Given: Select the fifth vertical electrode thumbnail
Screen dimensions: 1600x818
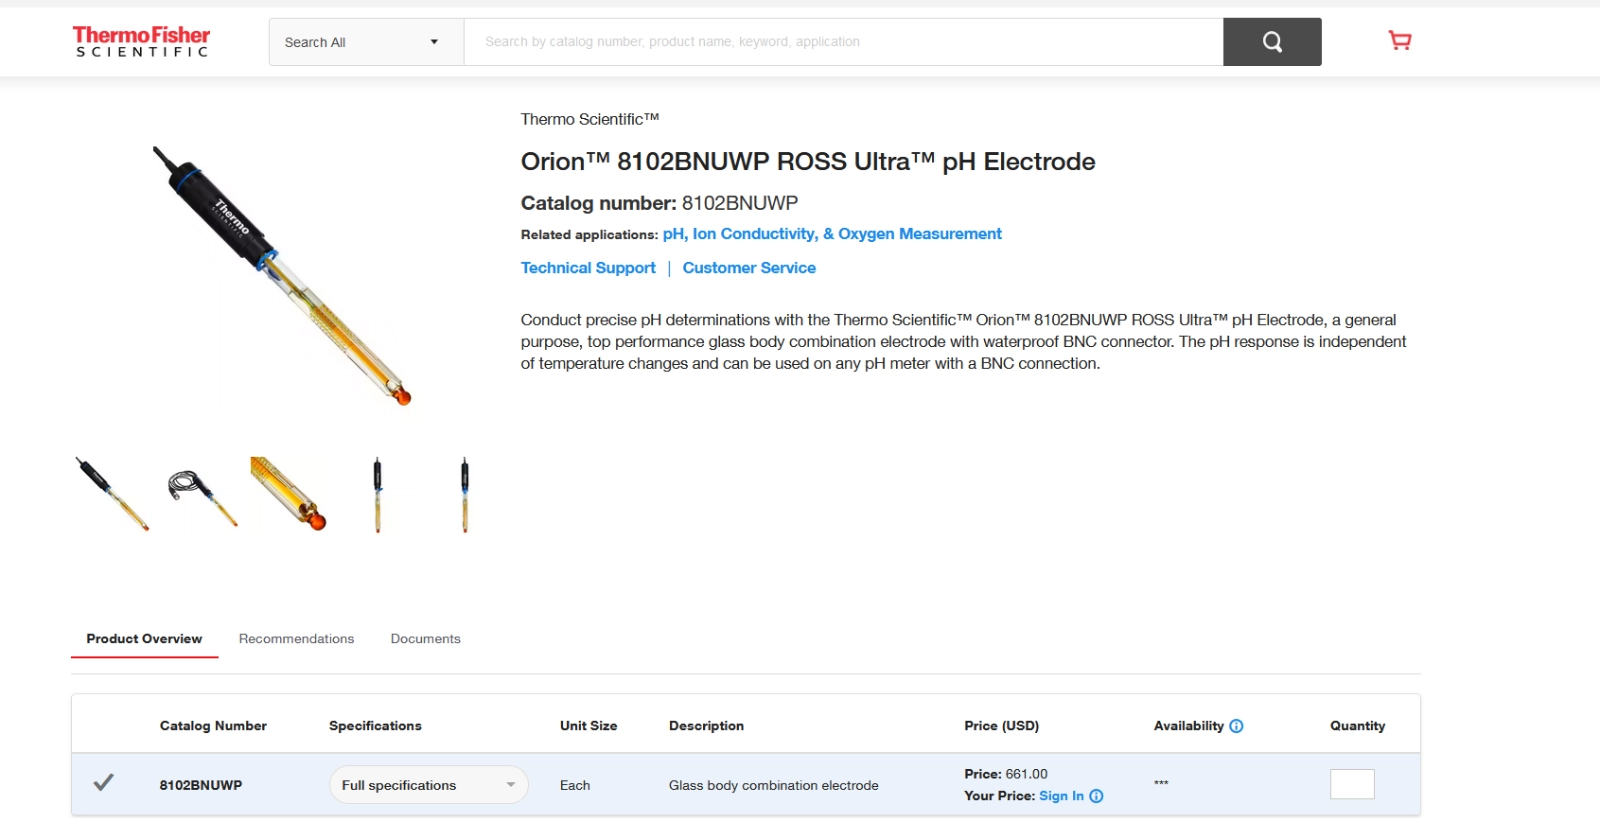Looking at the screenshot, I should click(464, 495).
